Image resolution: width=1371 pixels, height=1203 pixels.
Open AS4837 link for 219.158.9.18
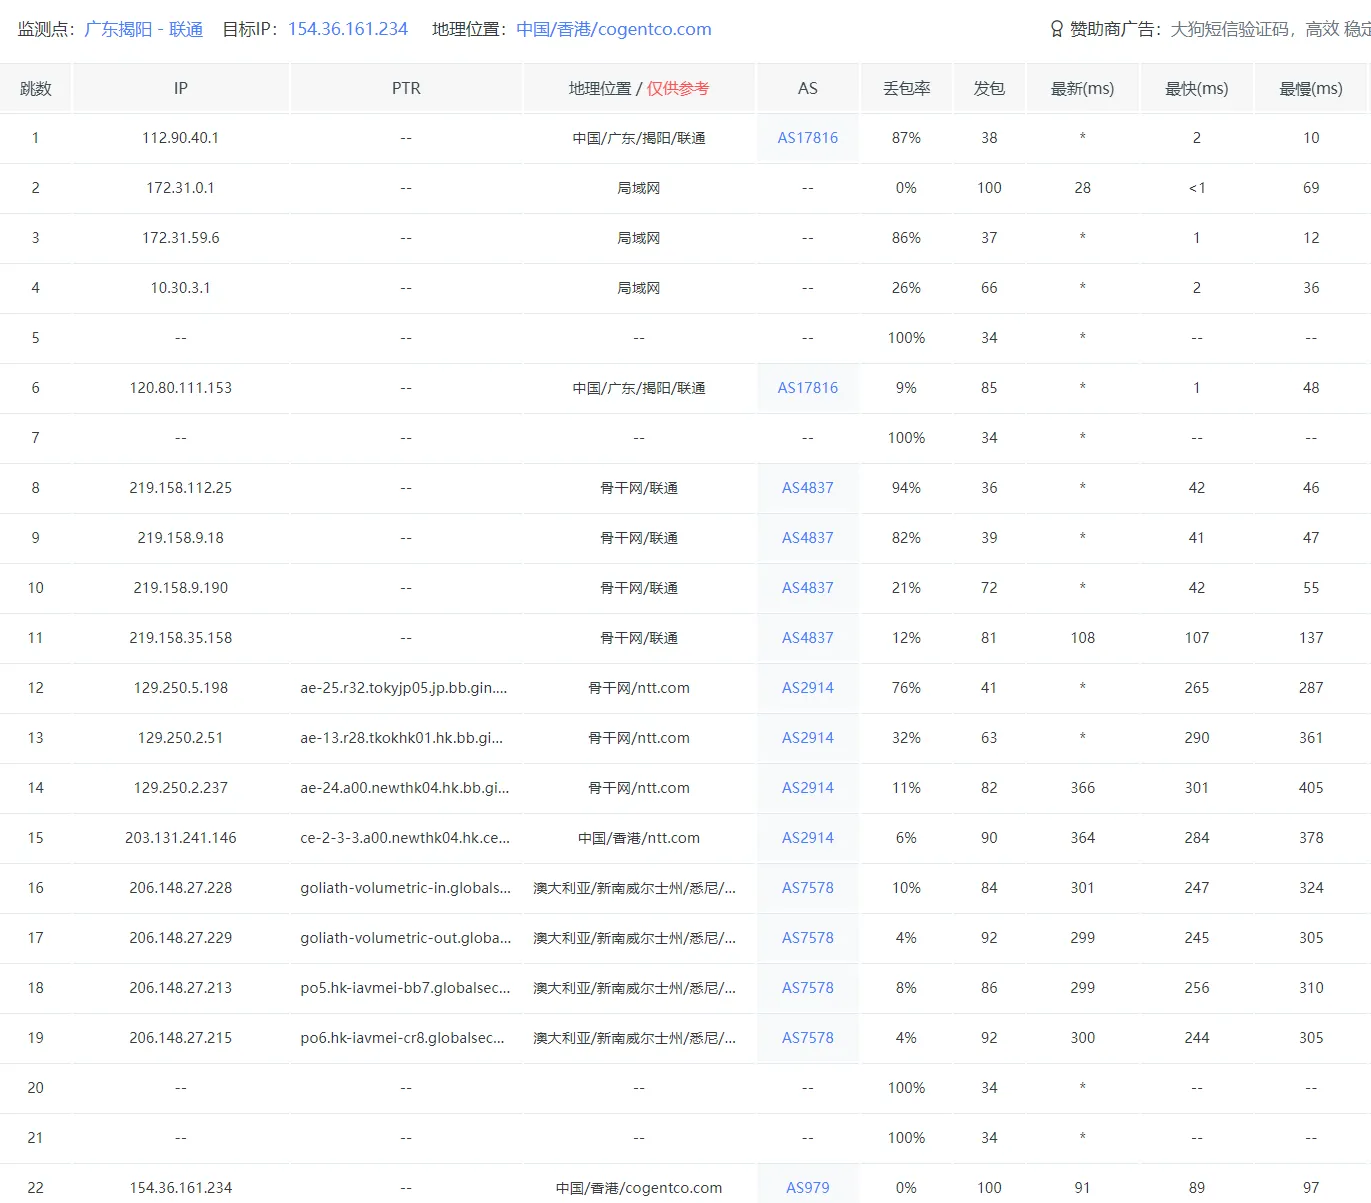pyautogui.click(x=808, y=538)
